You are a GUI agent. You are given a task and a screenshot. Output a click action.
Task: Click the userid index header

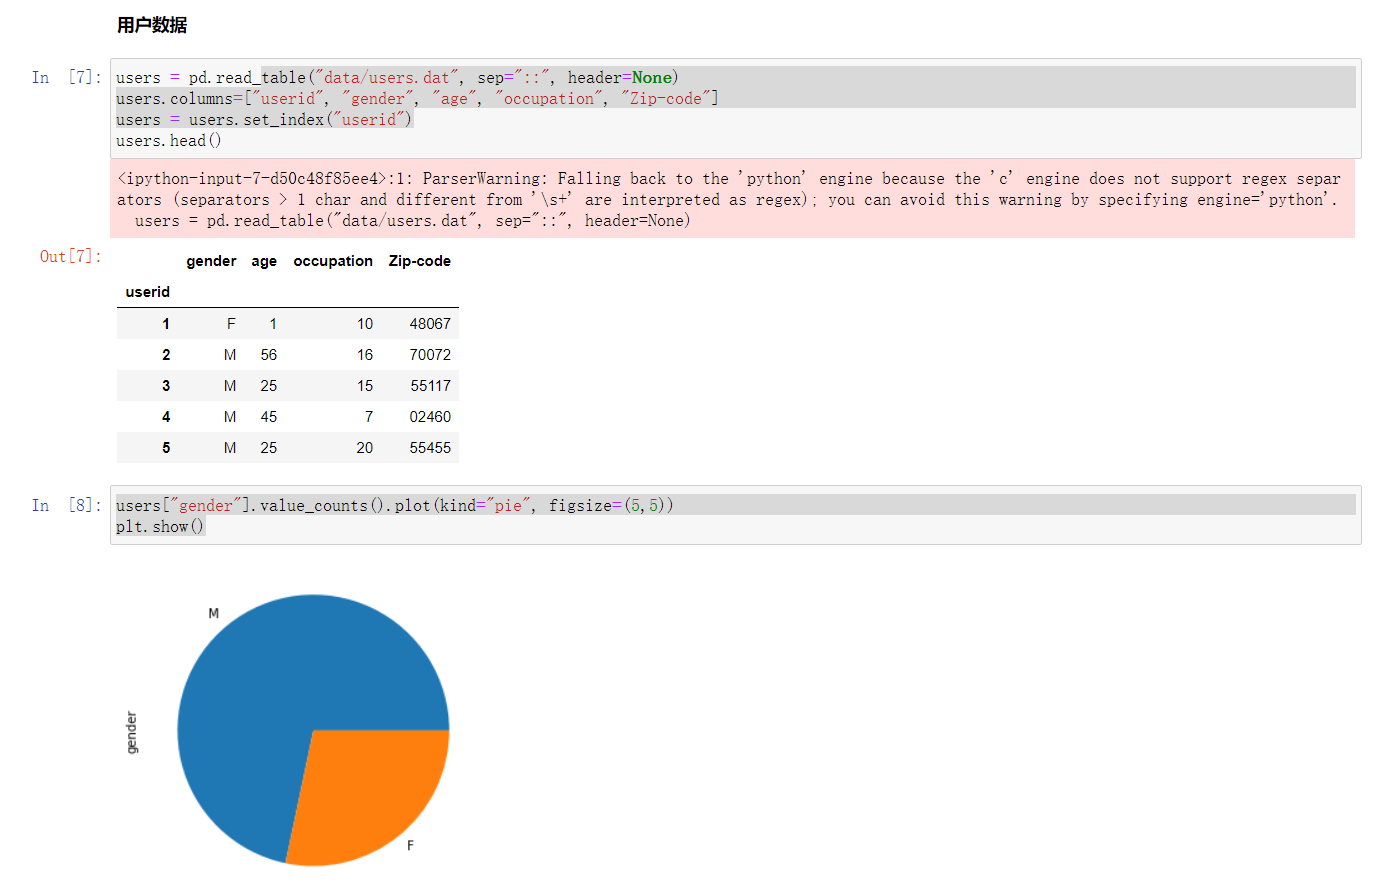[148, 292]
